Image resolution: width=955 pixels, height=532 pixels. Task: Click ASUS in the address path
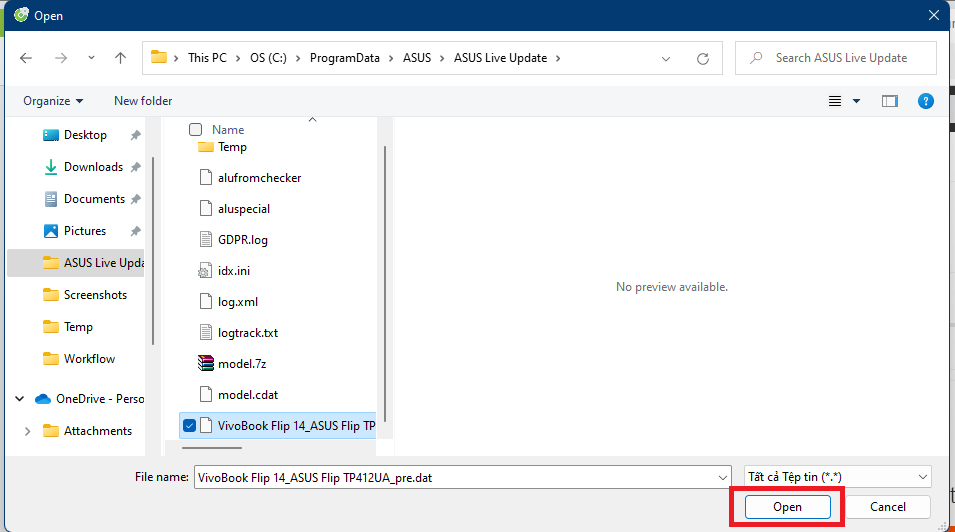[x=417, y=58]
